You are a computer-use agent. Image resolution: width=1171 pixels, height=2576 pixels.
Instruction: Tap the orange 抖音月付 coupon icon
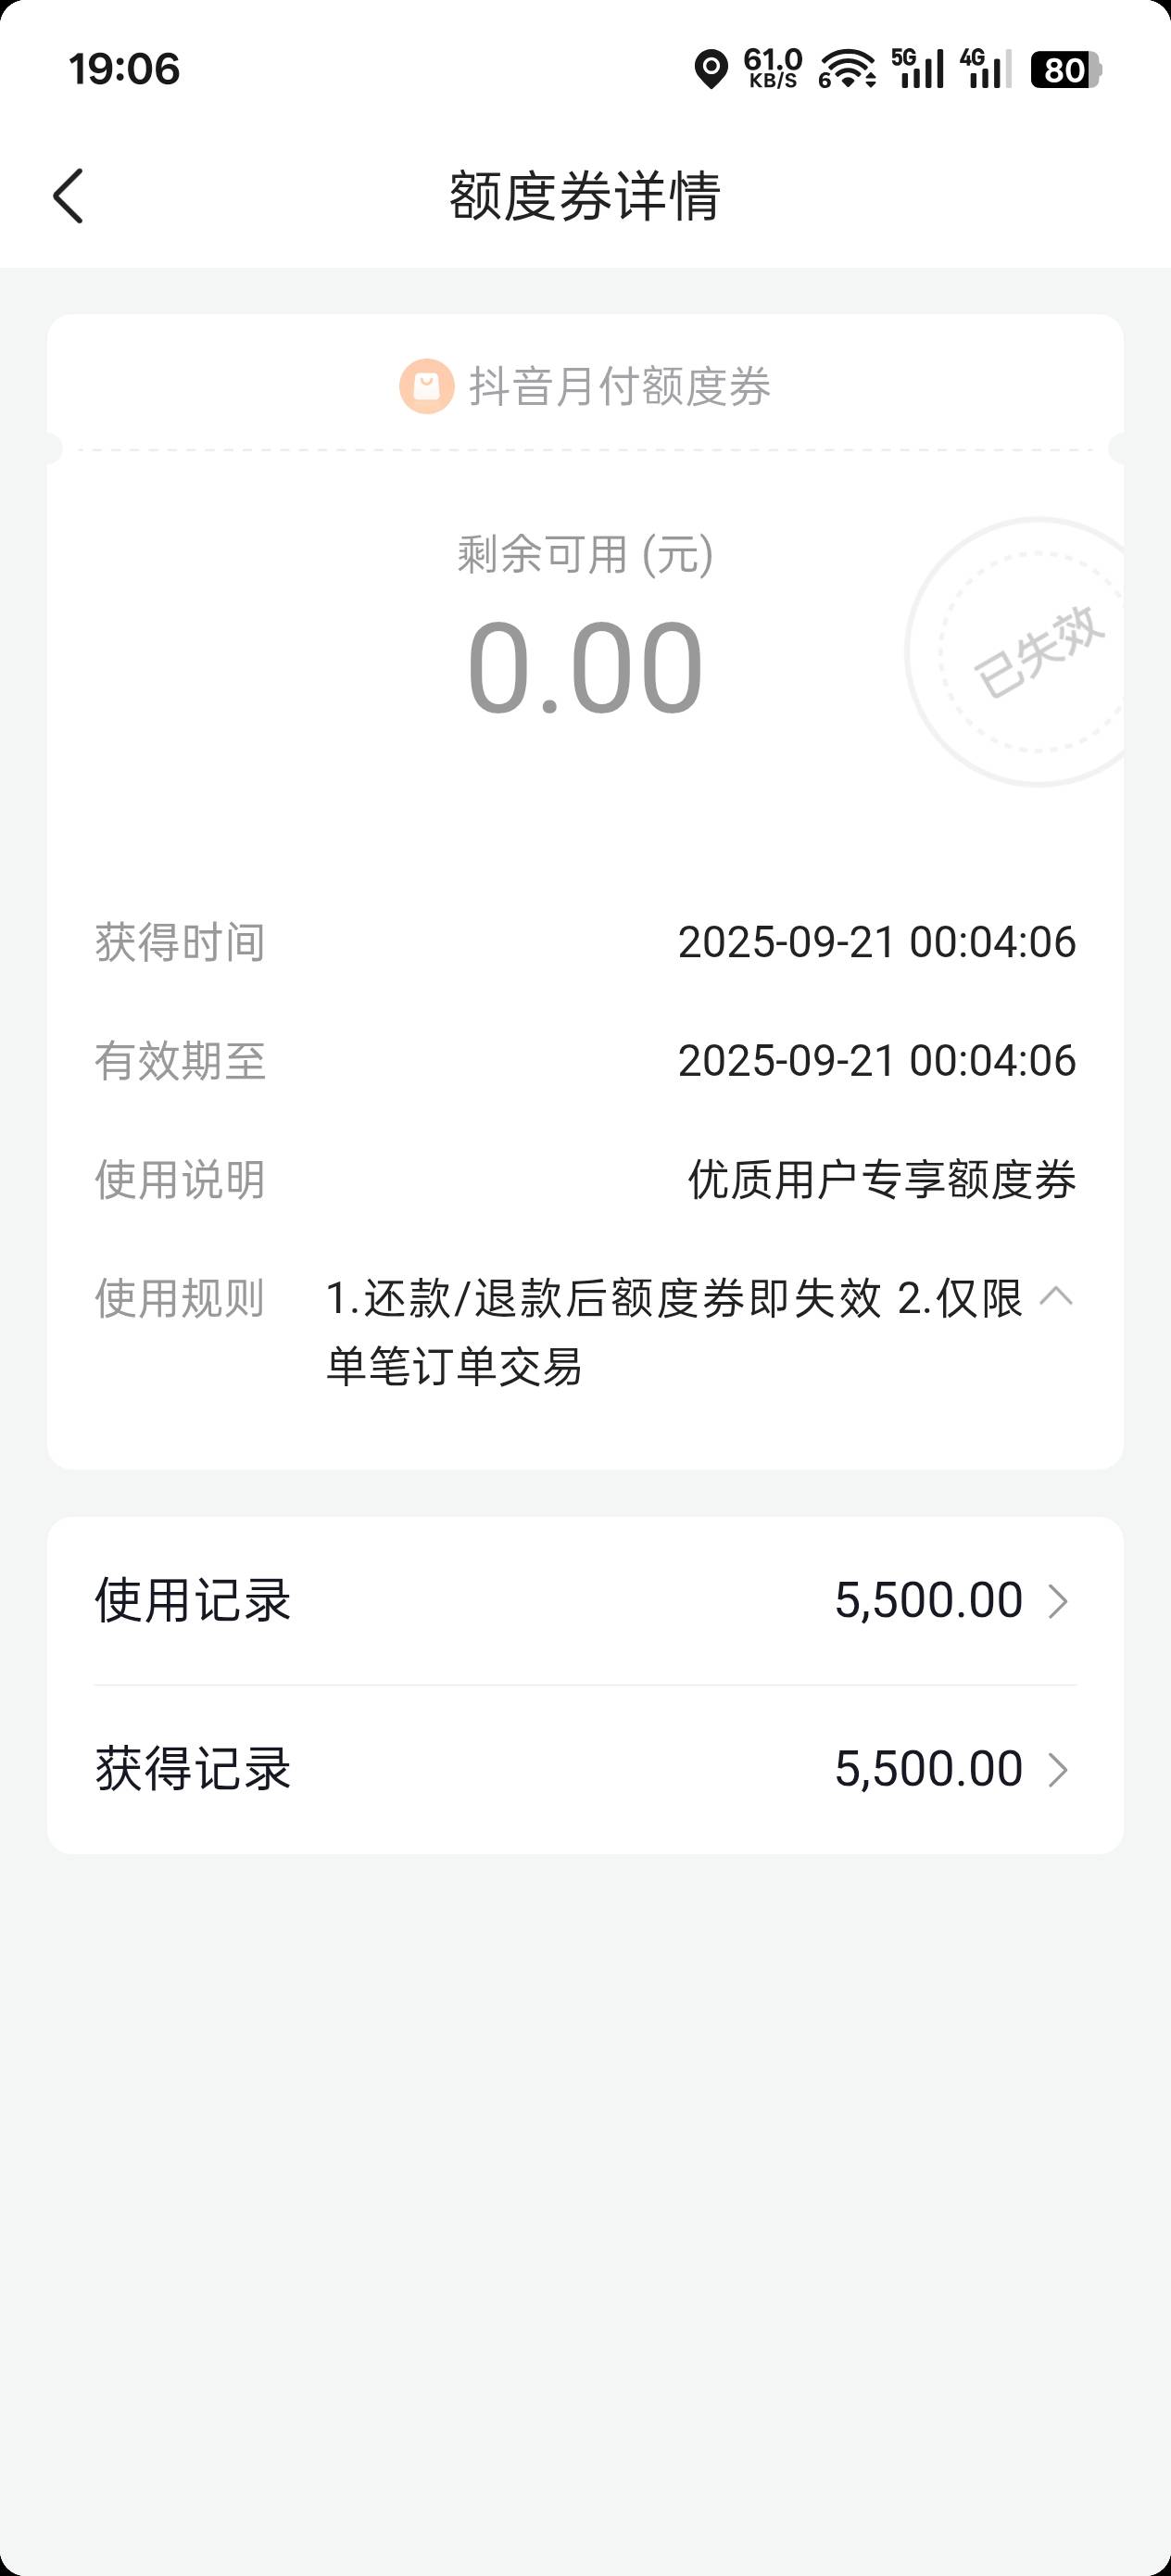pos(427,386)
